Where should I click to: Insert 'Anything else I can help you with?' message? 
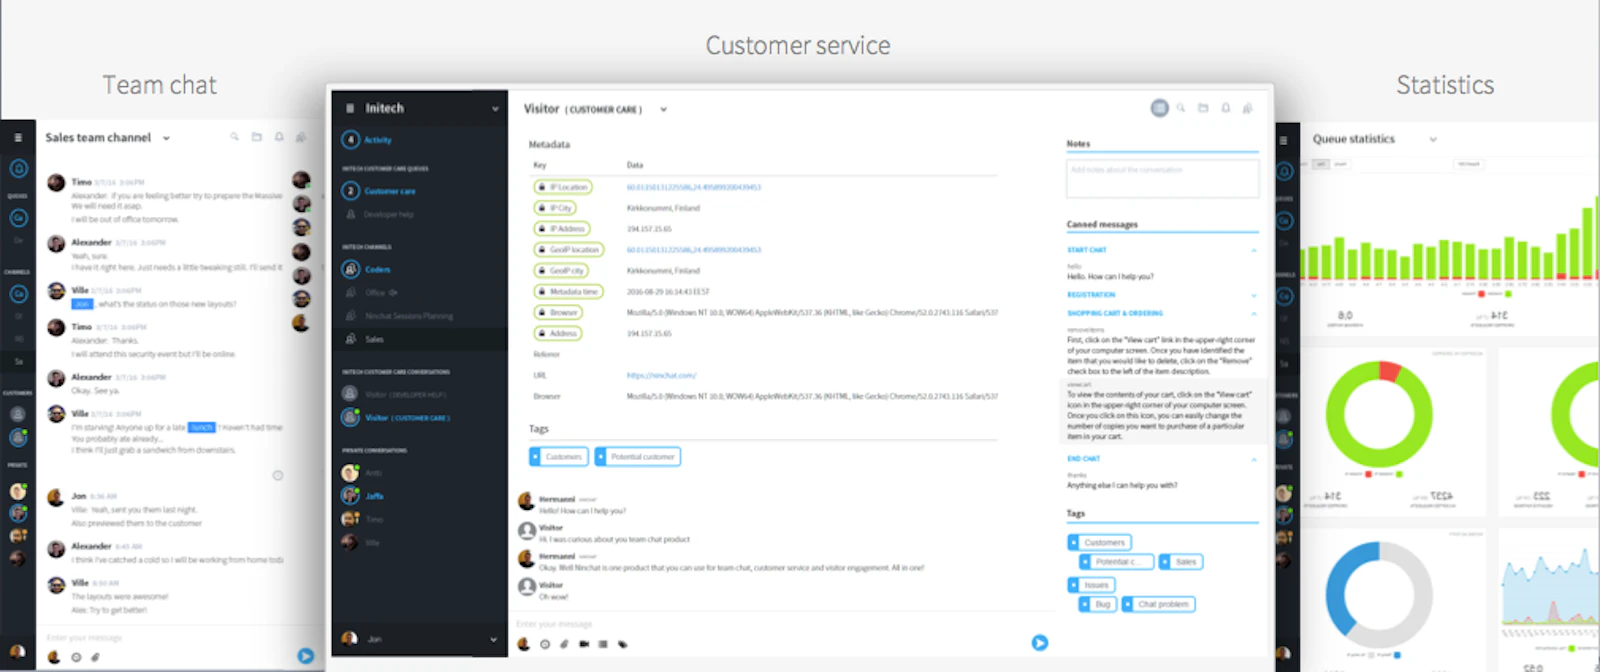[1122, 485]
